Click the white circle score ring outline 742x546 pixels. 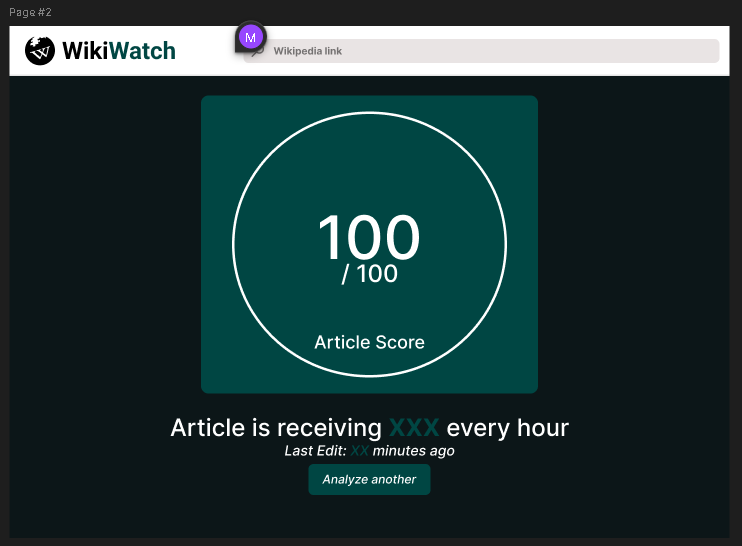click(x=233, y=245)
